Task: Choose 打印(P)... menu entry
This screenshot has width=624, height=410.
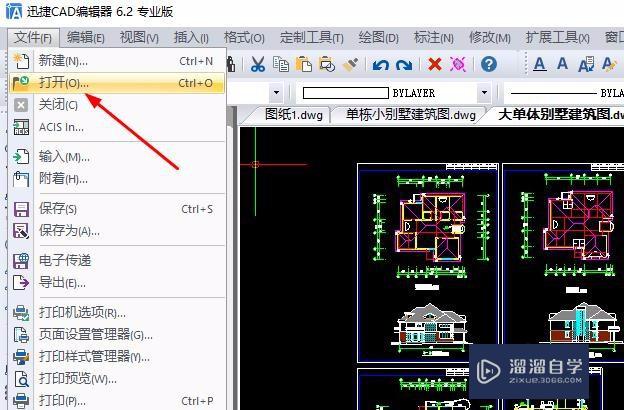Action: coord(117,400)
